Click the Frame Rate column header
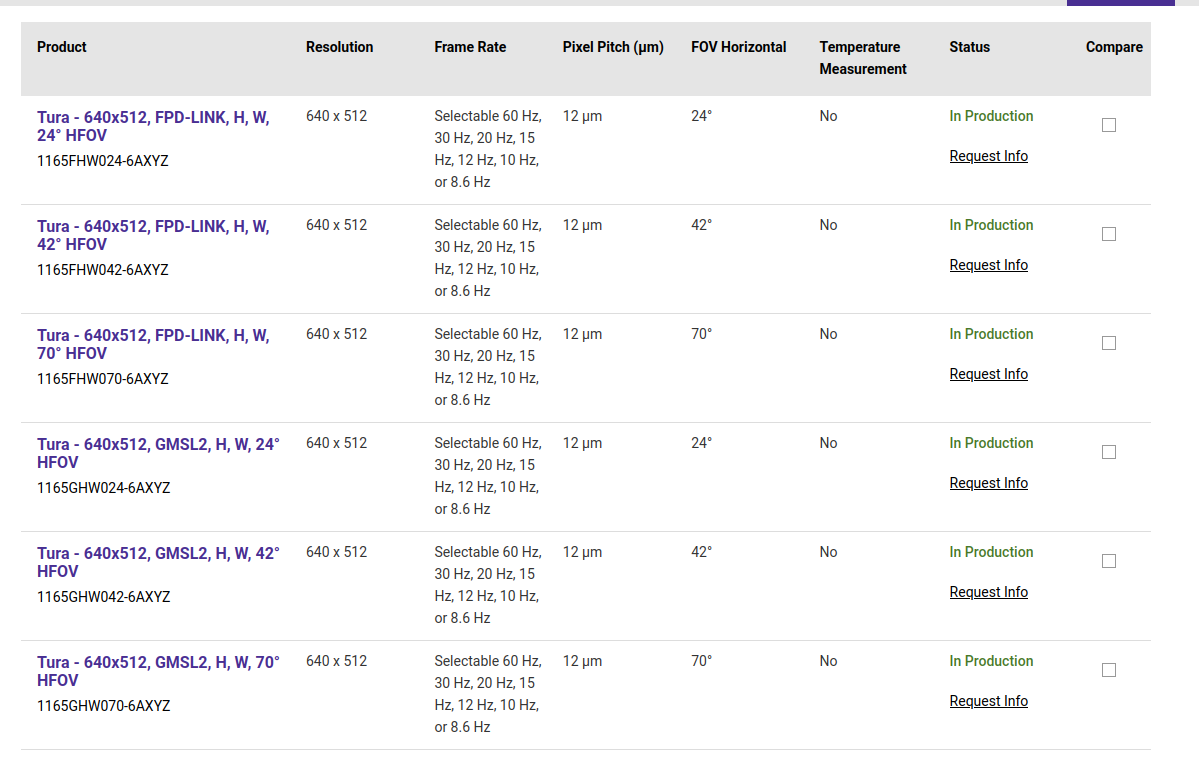 coord(470,47)
